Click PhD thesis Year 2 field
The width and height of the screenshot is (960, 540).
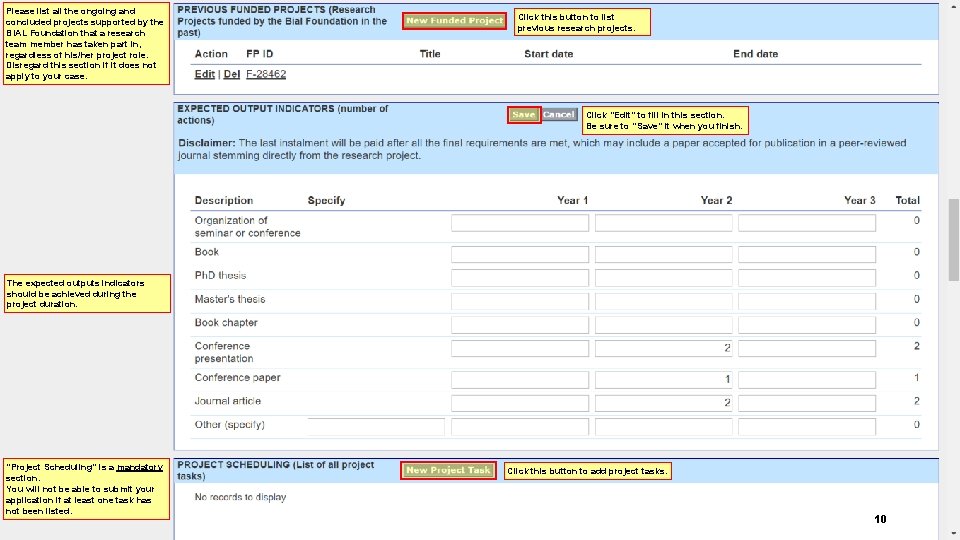tap(664, 278)
